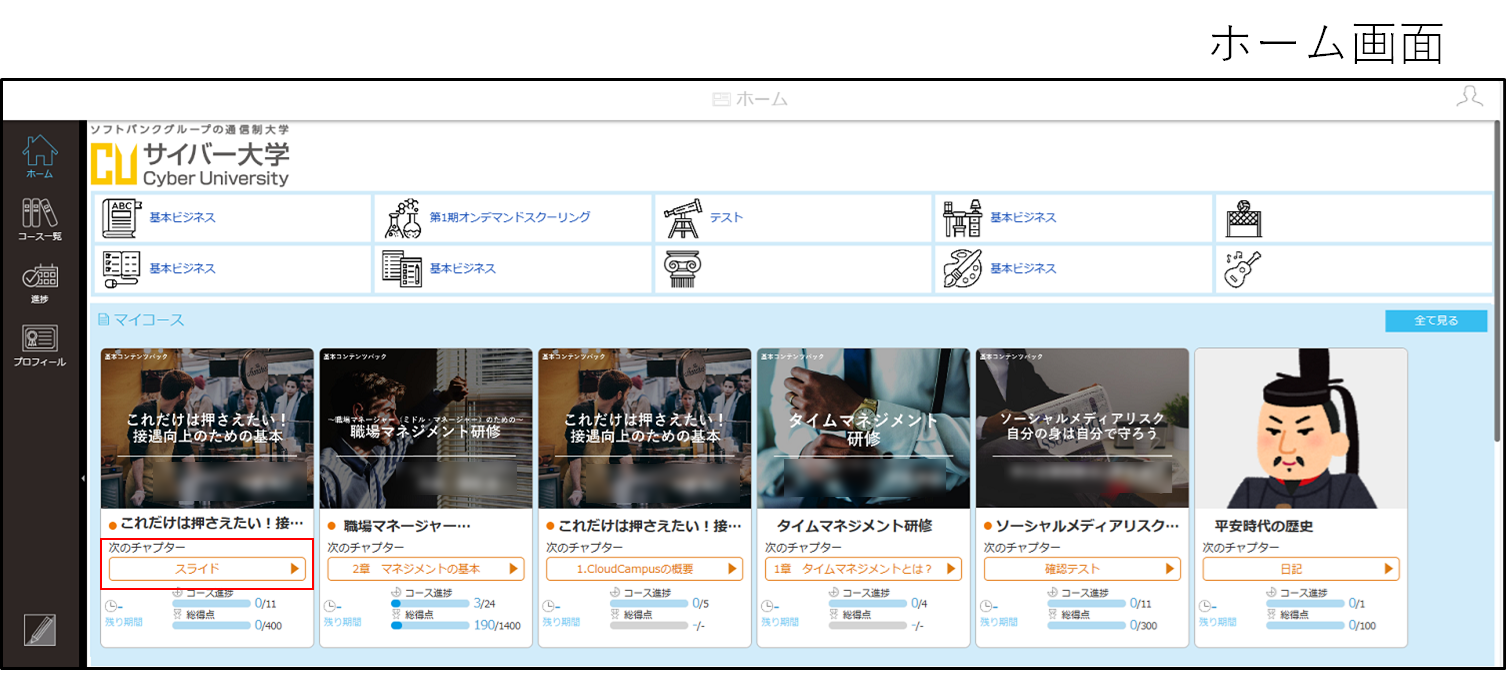Open the 平安時代の歴史 portrait thumbnail
Image resolution: width=1506 pixels, height=673 pixels.
[x=1301, y=428]
